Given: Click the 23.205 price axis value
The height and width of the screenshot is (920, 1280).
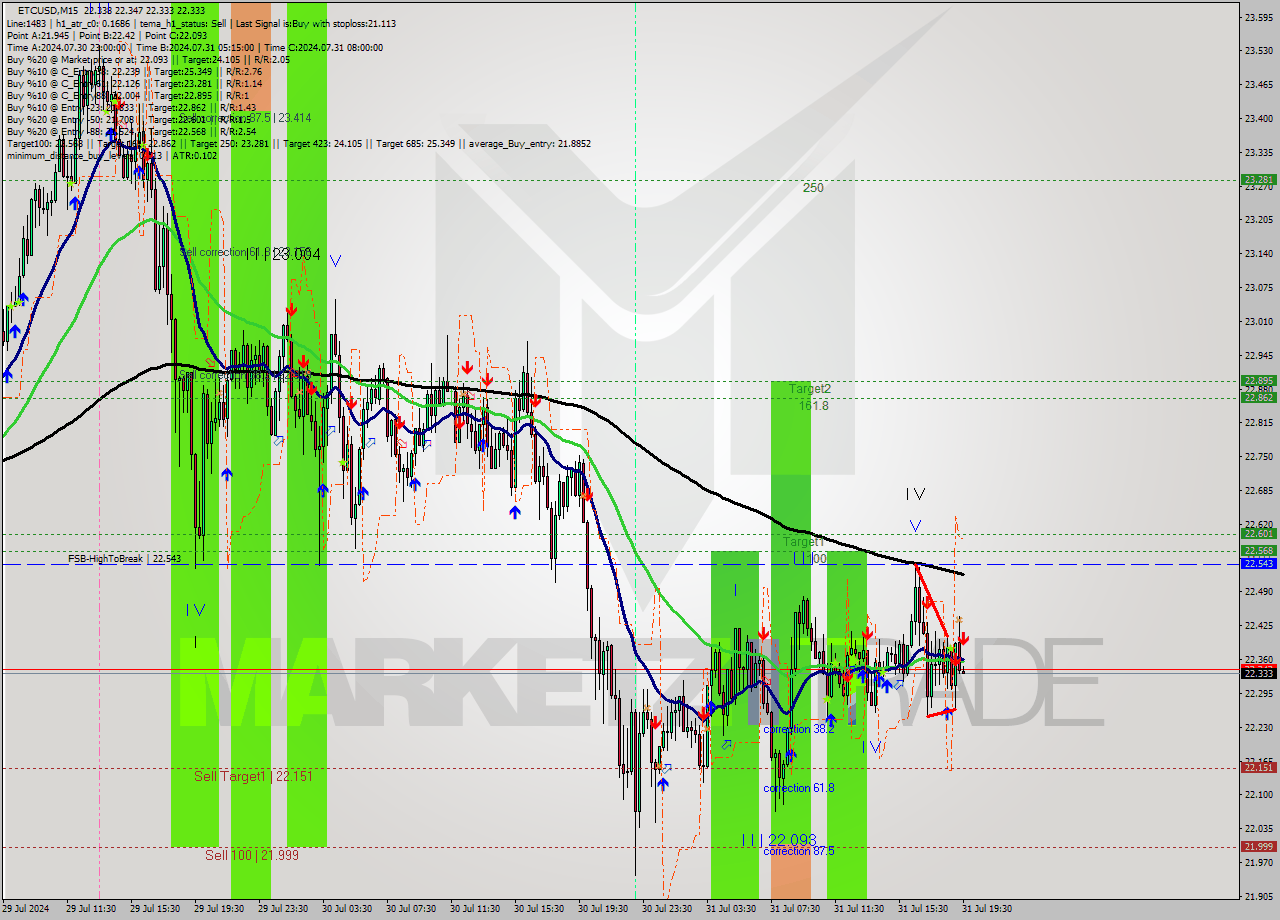Looking at the screenshot, I should click(x=1258, y=219).
